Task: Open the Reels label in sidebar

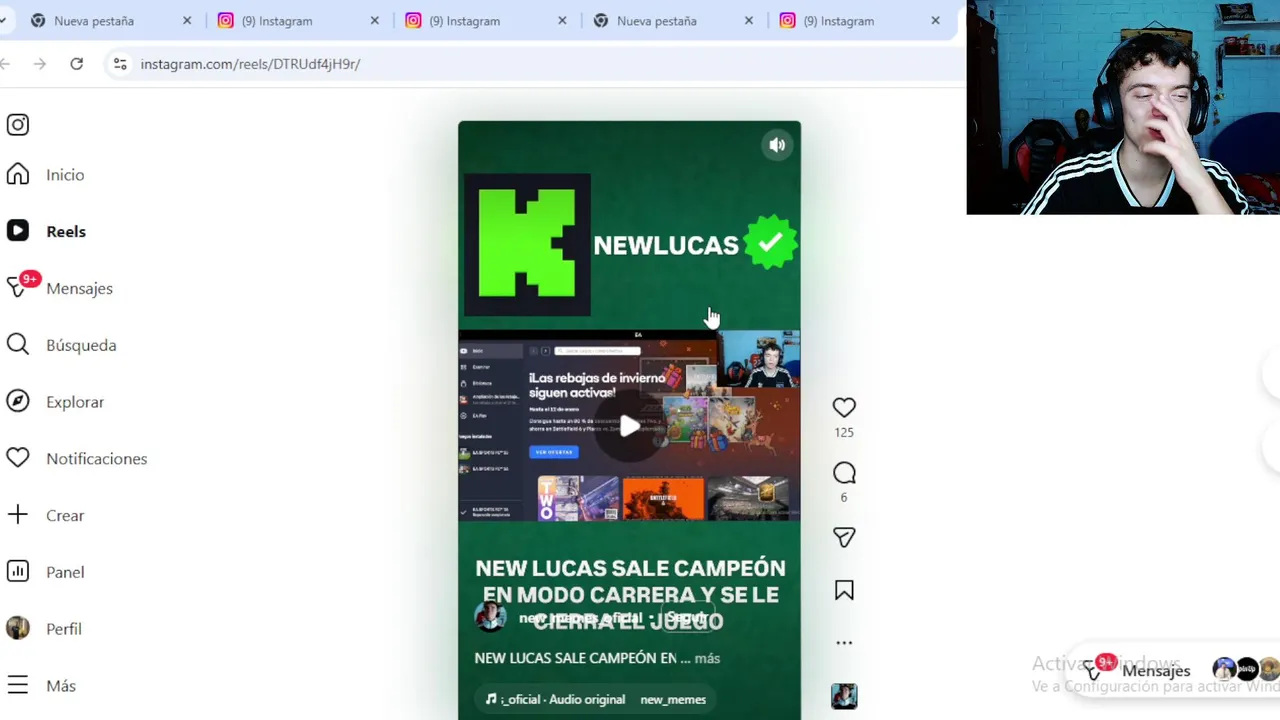Action: click(66, 231)
